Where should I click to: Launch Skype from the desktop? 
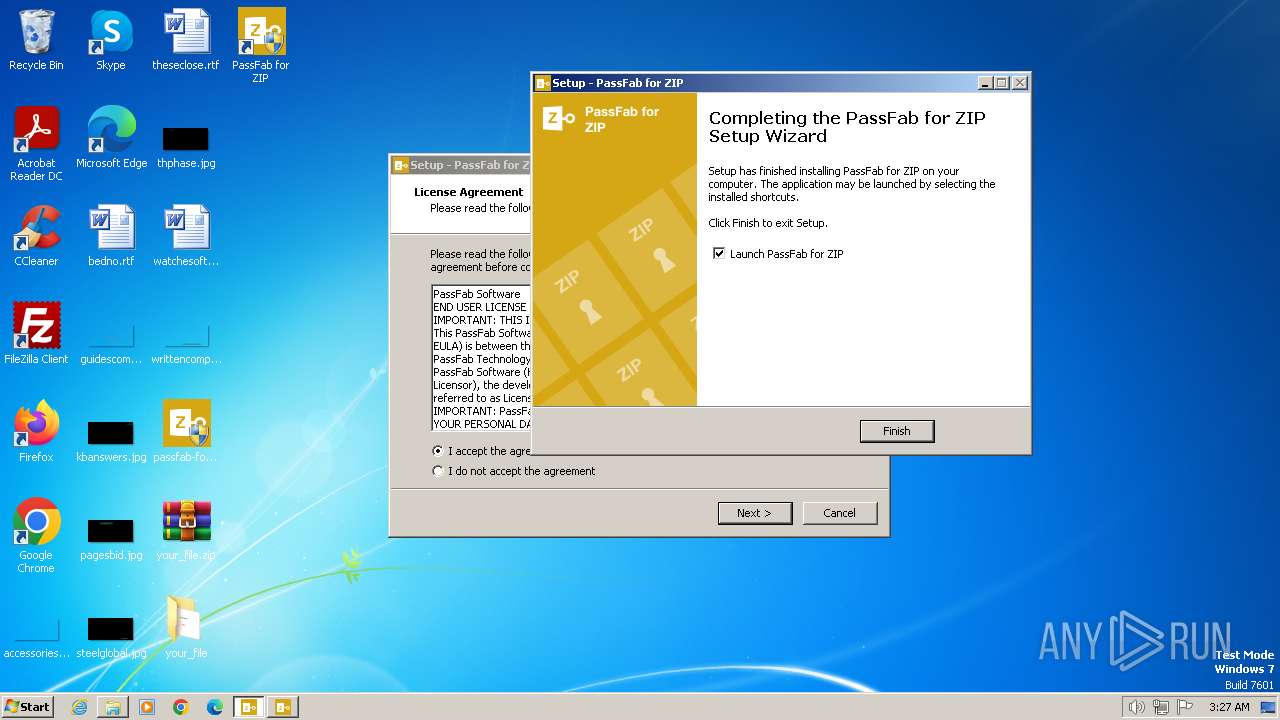tap(110, 40)
